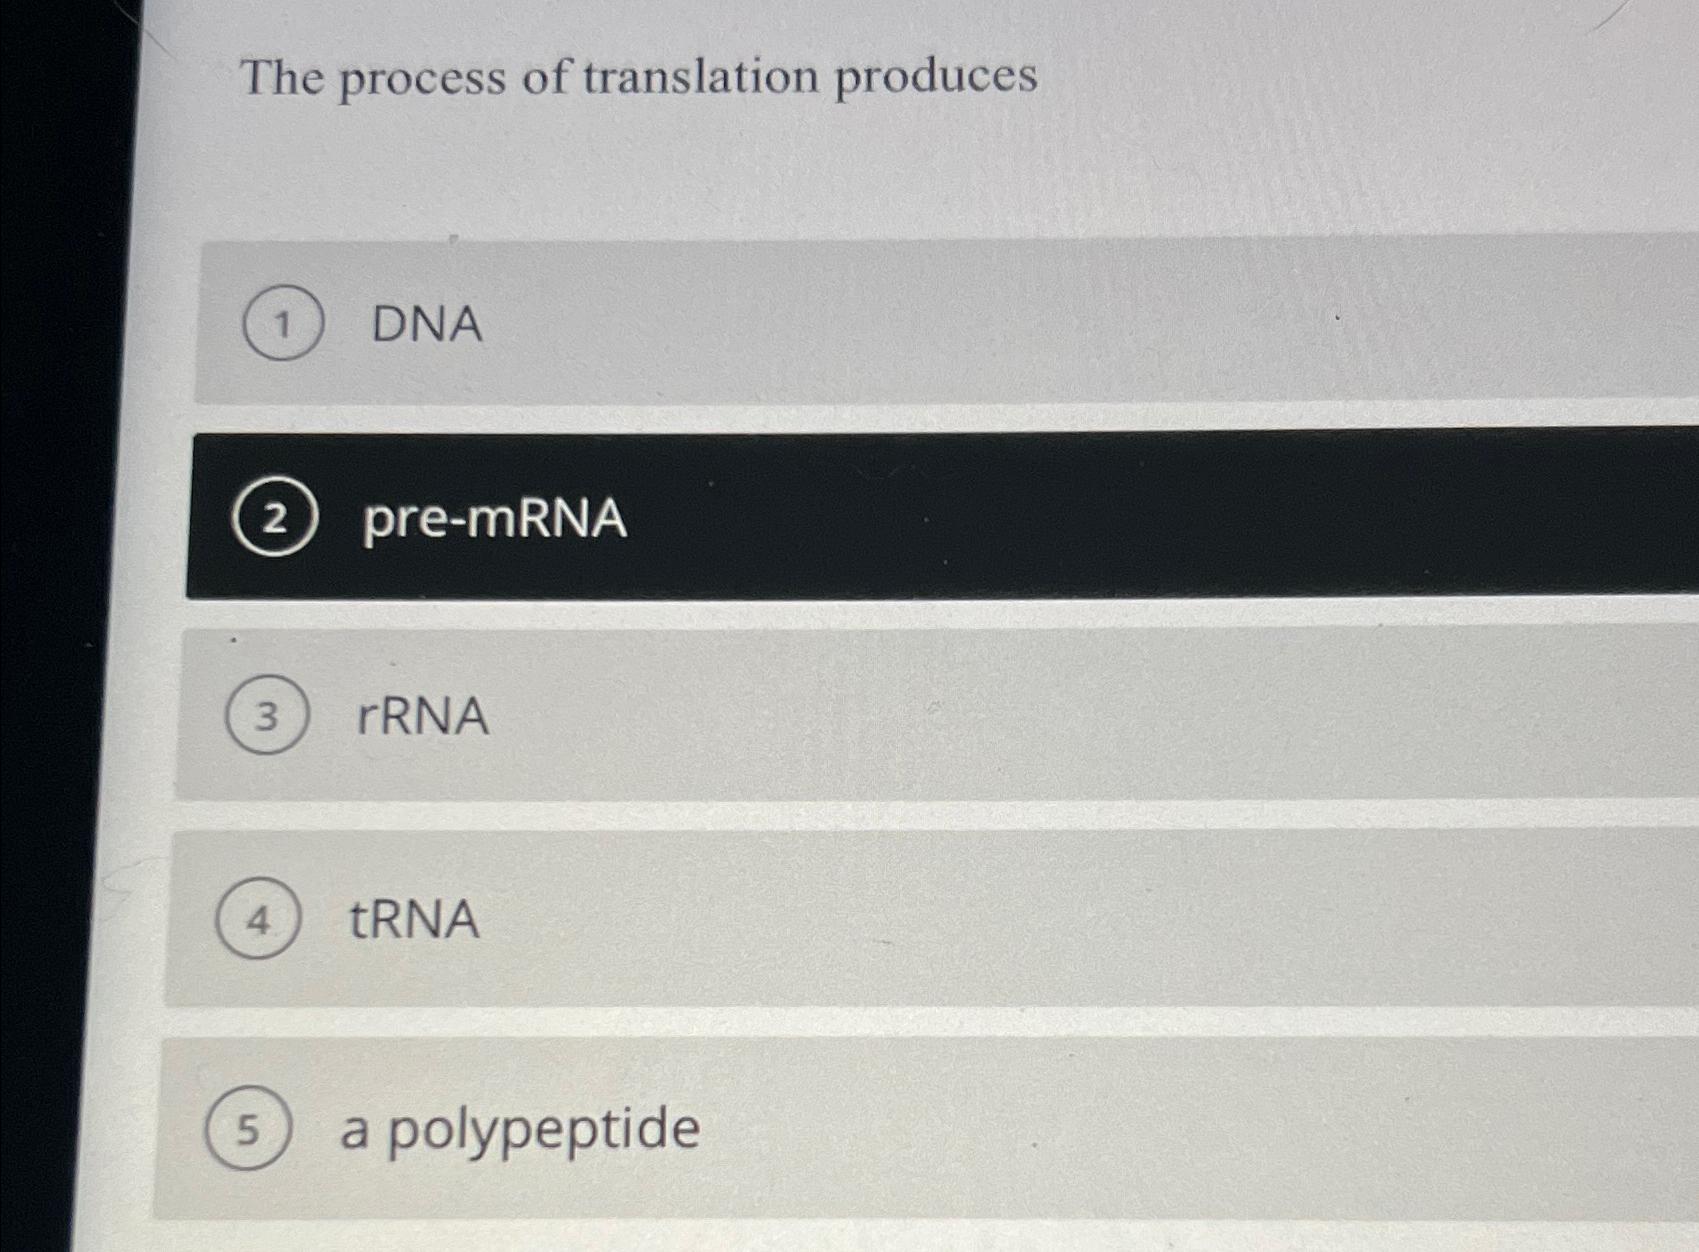This screenshot has width=1699, height=1252.
Task: Select answer option DNA
Action: 700,320
